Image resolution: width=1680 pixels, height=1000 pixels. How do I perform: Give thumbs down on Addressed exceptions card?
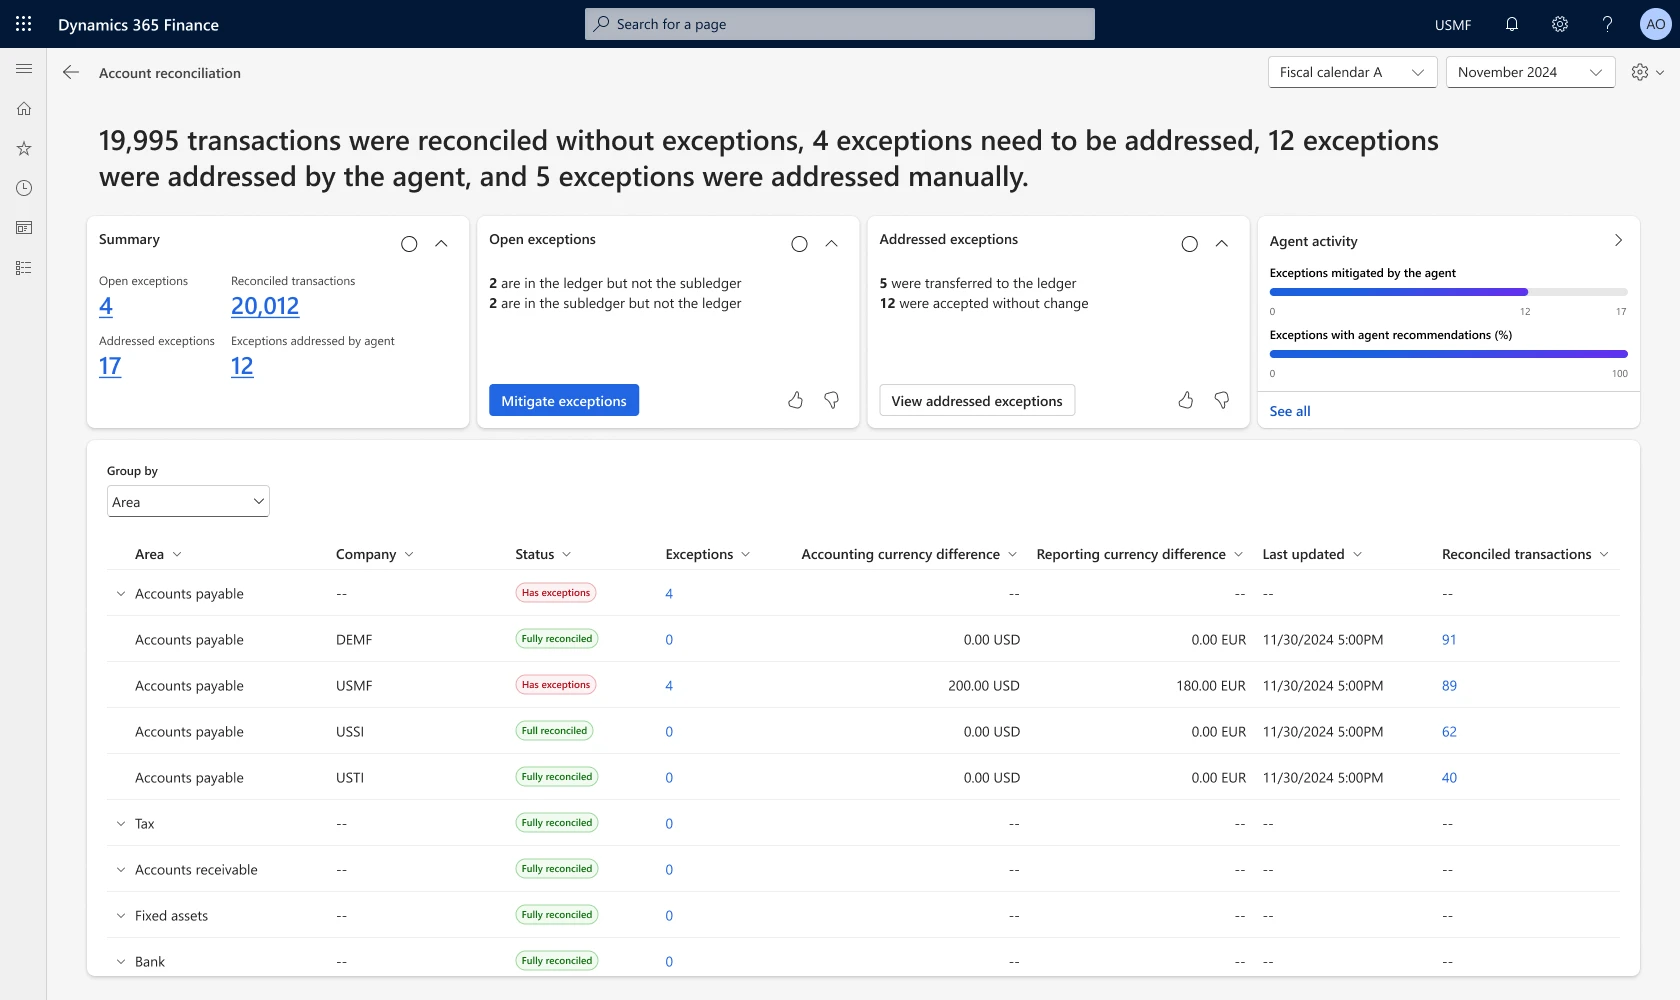coord(1221,400)
